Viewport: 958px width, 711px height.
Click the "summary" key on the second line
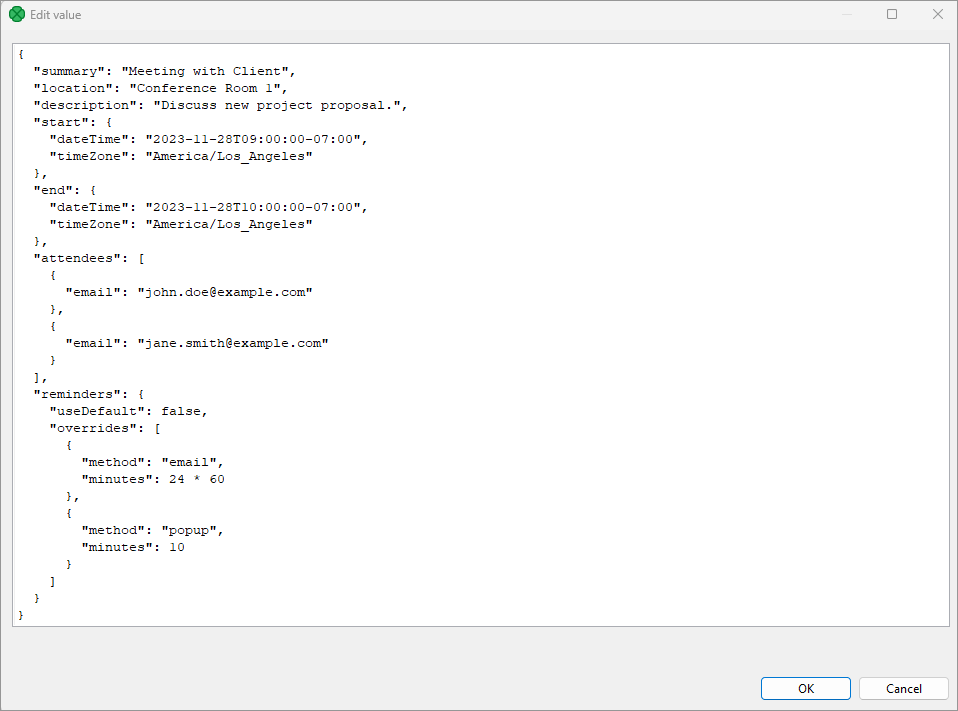tap(71, 72)
